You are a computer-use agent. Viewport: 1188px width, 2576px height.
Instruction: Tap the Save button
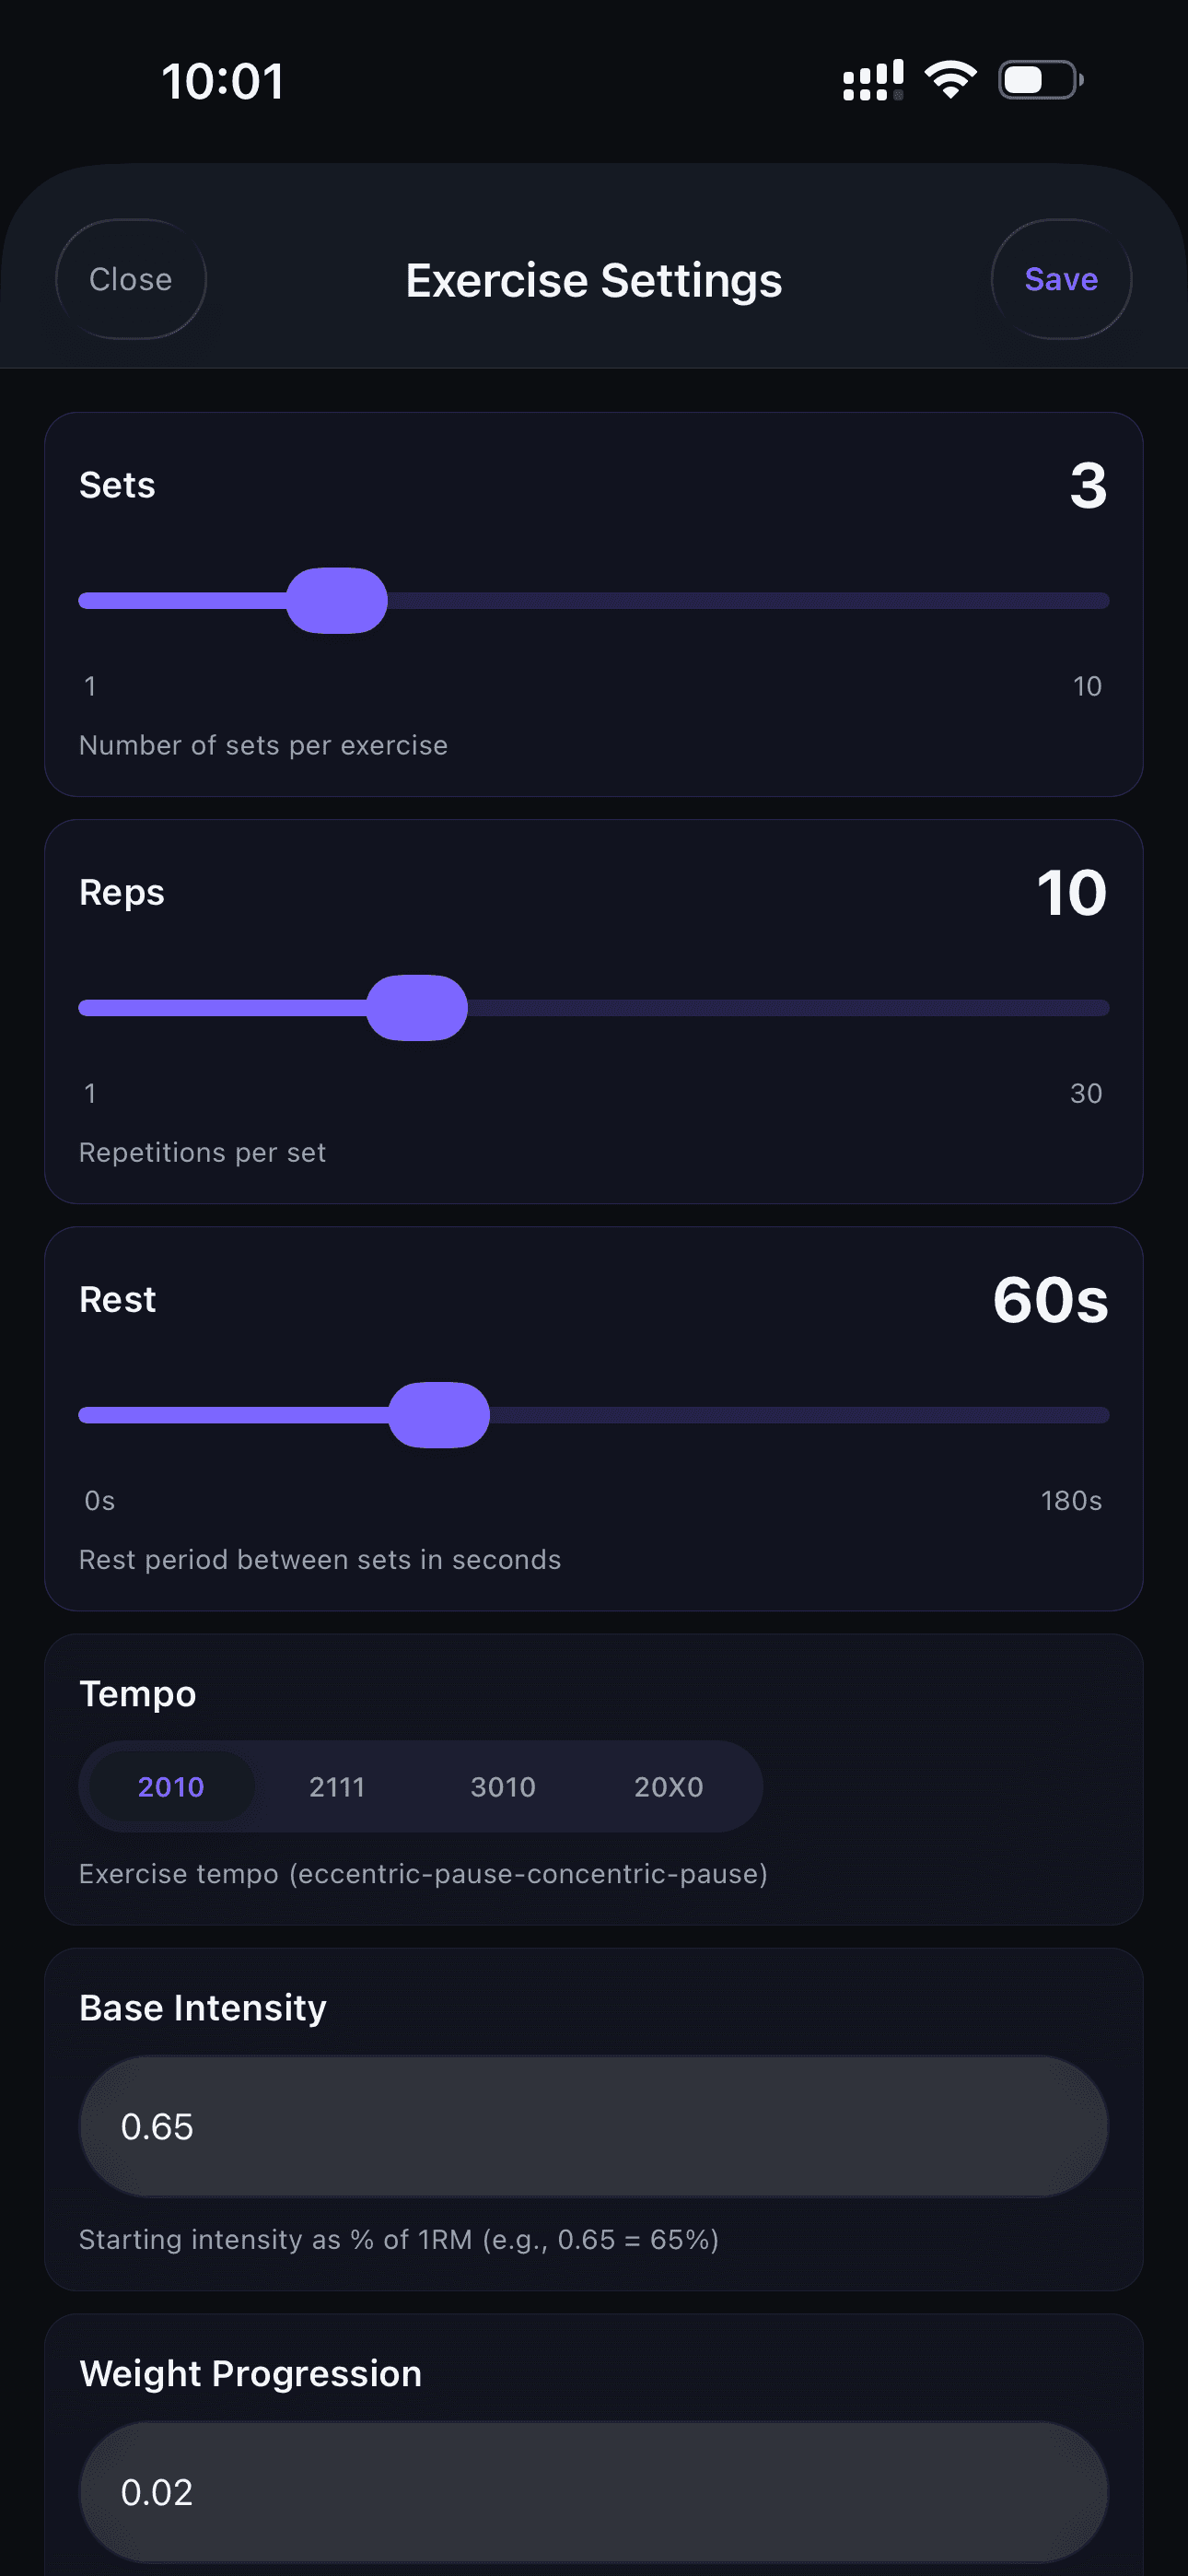(x=1060, y=279)
